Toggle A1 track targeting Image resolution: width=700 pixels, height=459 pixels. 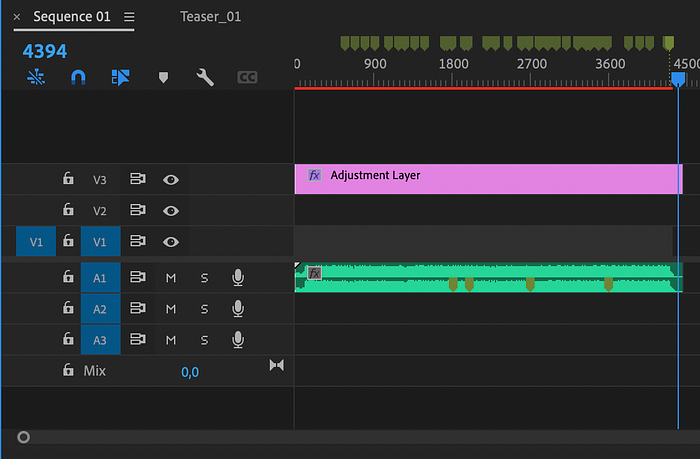coord(100,278)
